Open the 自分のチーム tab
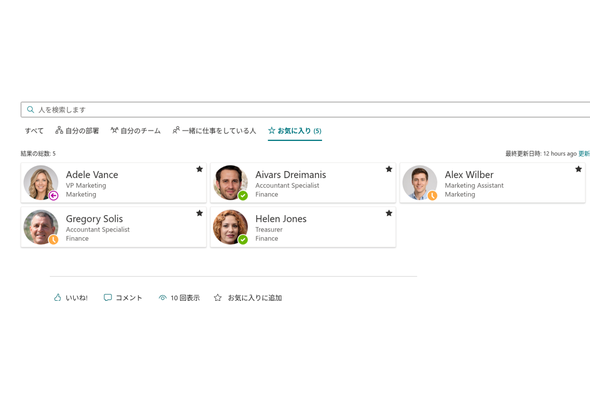Viewport: 600px width, 400px height. tap(135, 131)
